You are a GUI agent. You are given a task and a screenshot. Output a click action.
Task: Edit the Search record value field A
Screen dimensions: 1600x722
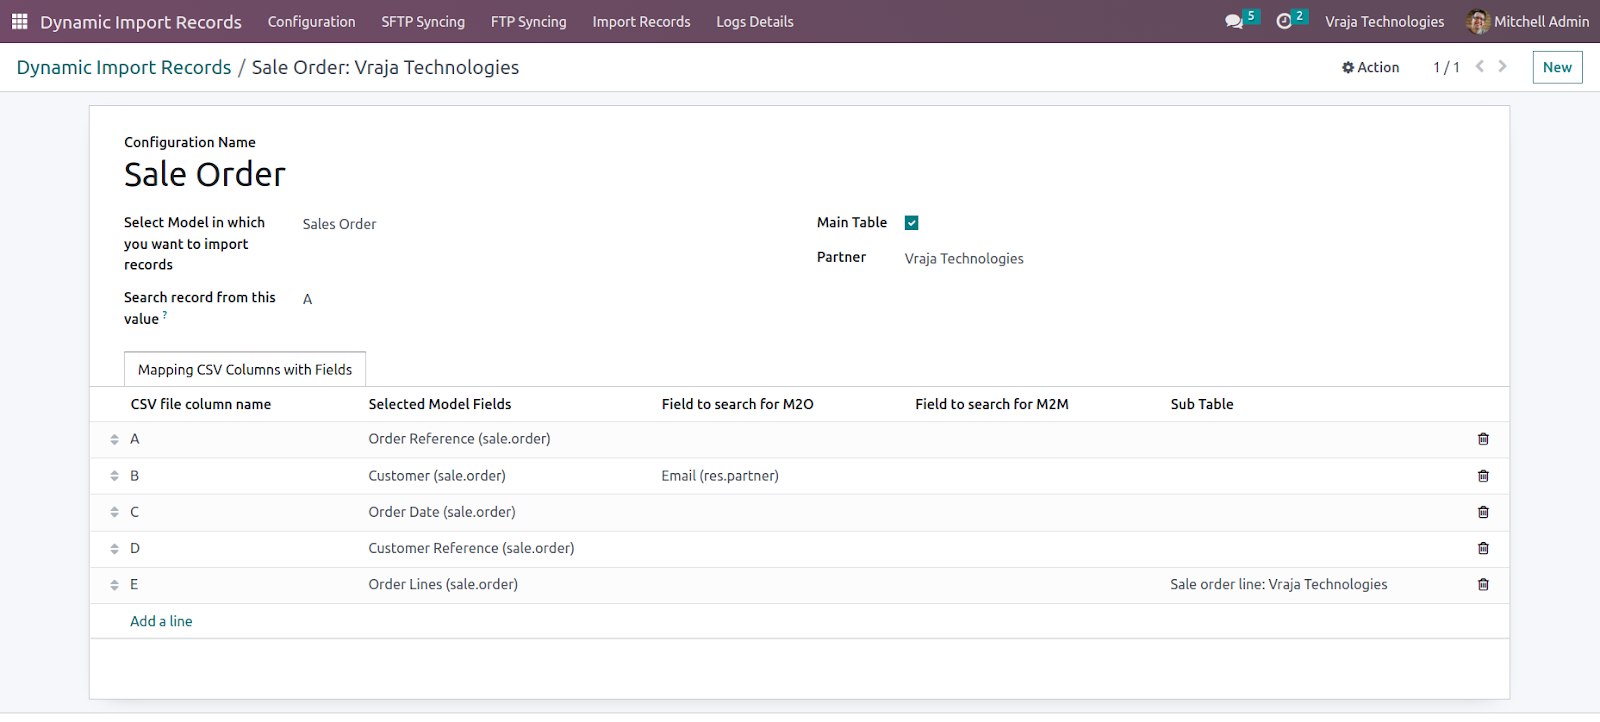tap(308, 299)
